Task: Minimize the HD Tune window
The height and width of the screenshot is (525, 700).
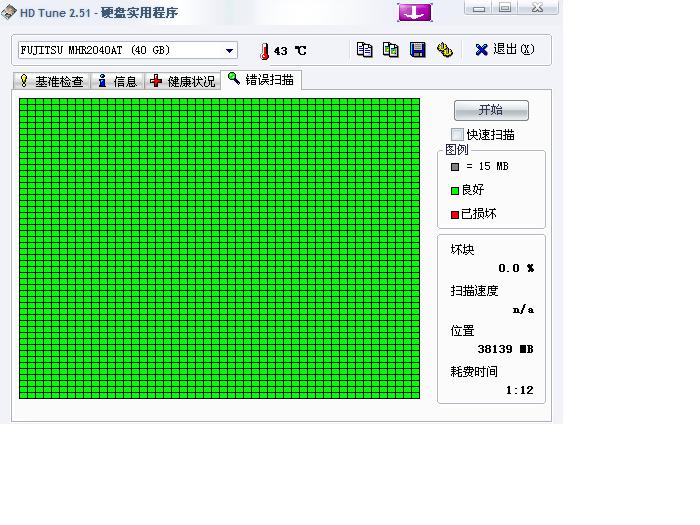Action: (x=480, y=8)
